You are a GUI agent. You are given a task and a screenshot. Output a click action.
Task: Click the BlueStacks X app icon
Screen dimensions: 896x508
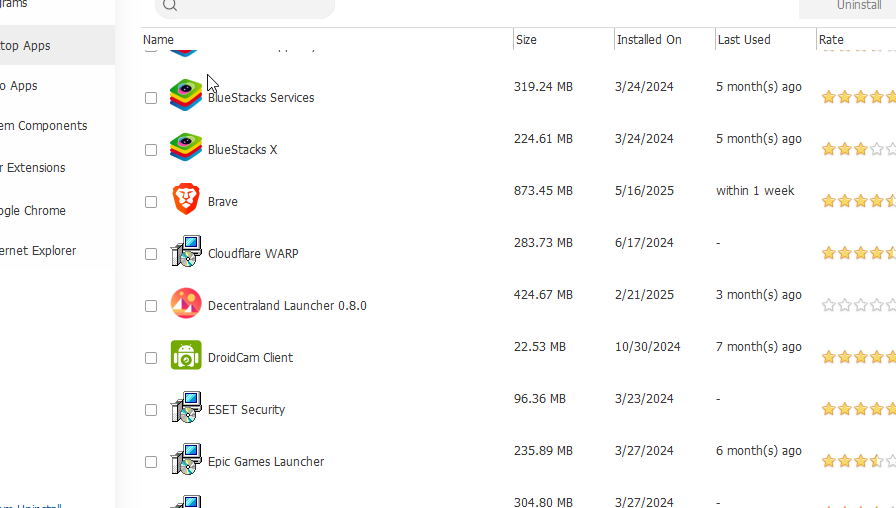pos(186,147)
